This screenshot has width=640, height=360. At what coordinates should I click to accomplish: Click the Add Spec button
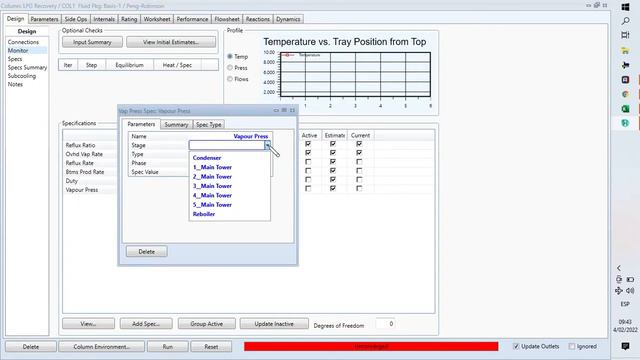[x=146, y=324]
